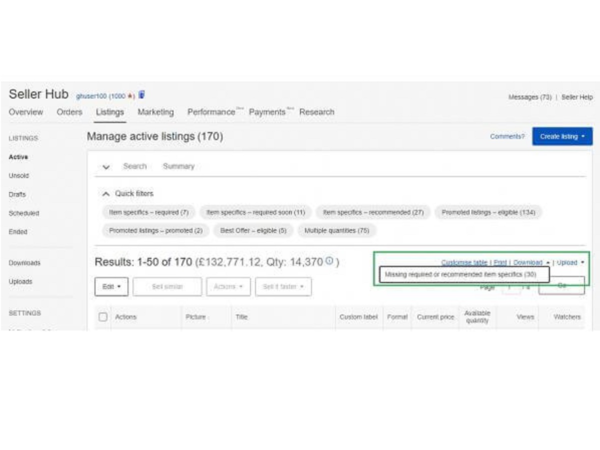Apply Multiple quantities (75) filter

(337, 231)
